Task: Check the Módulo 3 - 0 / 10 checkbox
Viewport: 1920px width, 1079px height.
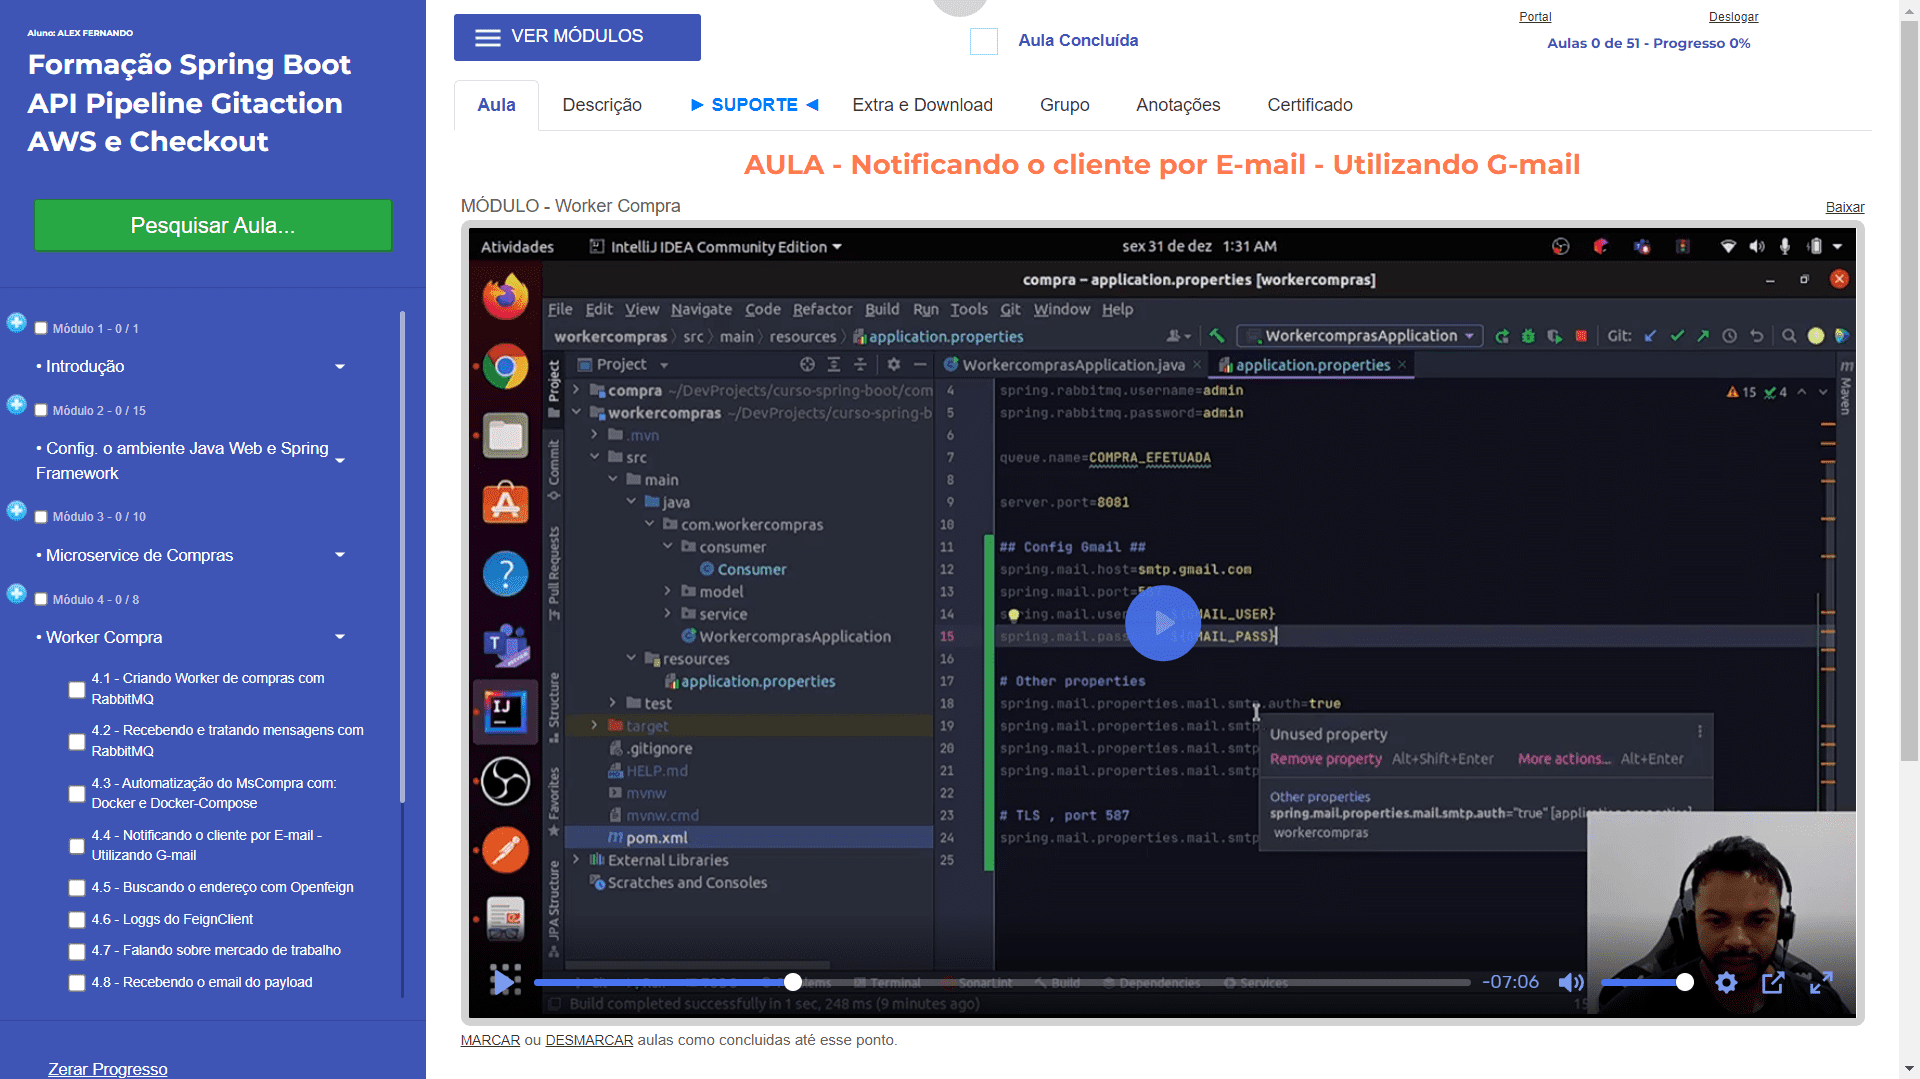Action: (x=41, y=517)
